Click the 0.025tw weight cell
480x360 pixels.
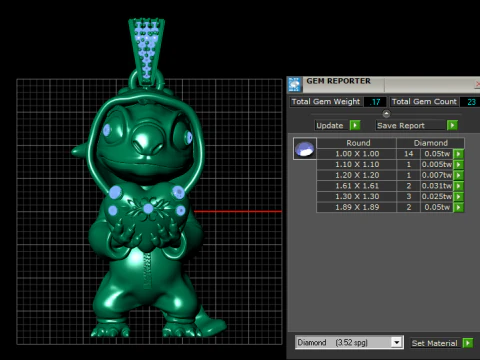click(437, 196)
